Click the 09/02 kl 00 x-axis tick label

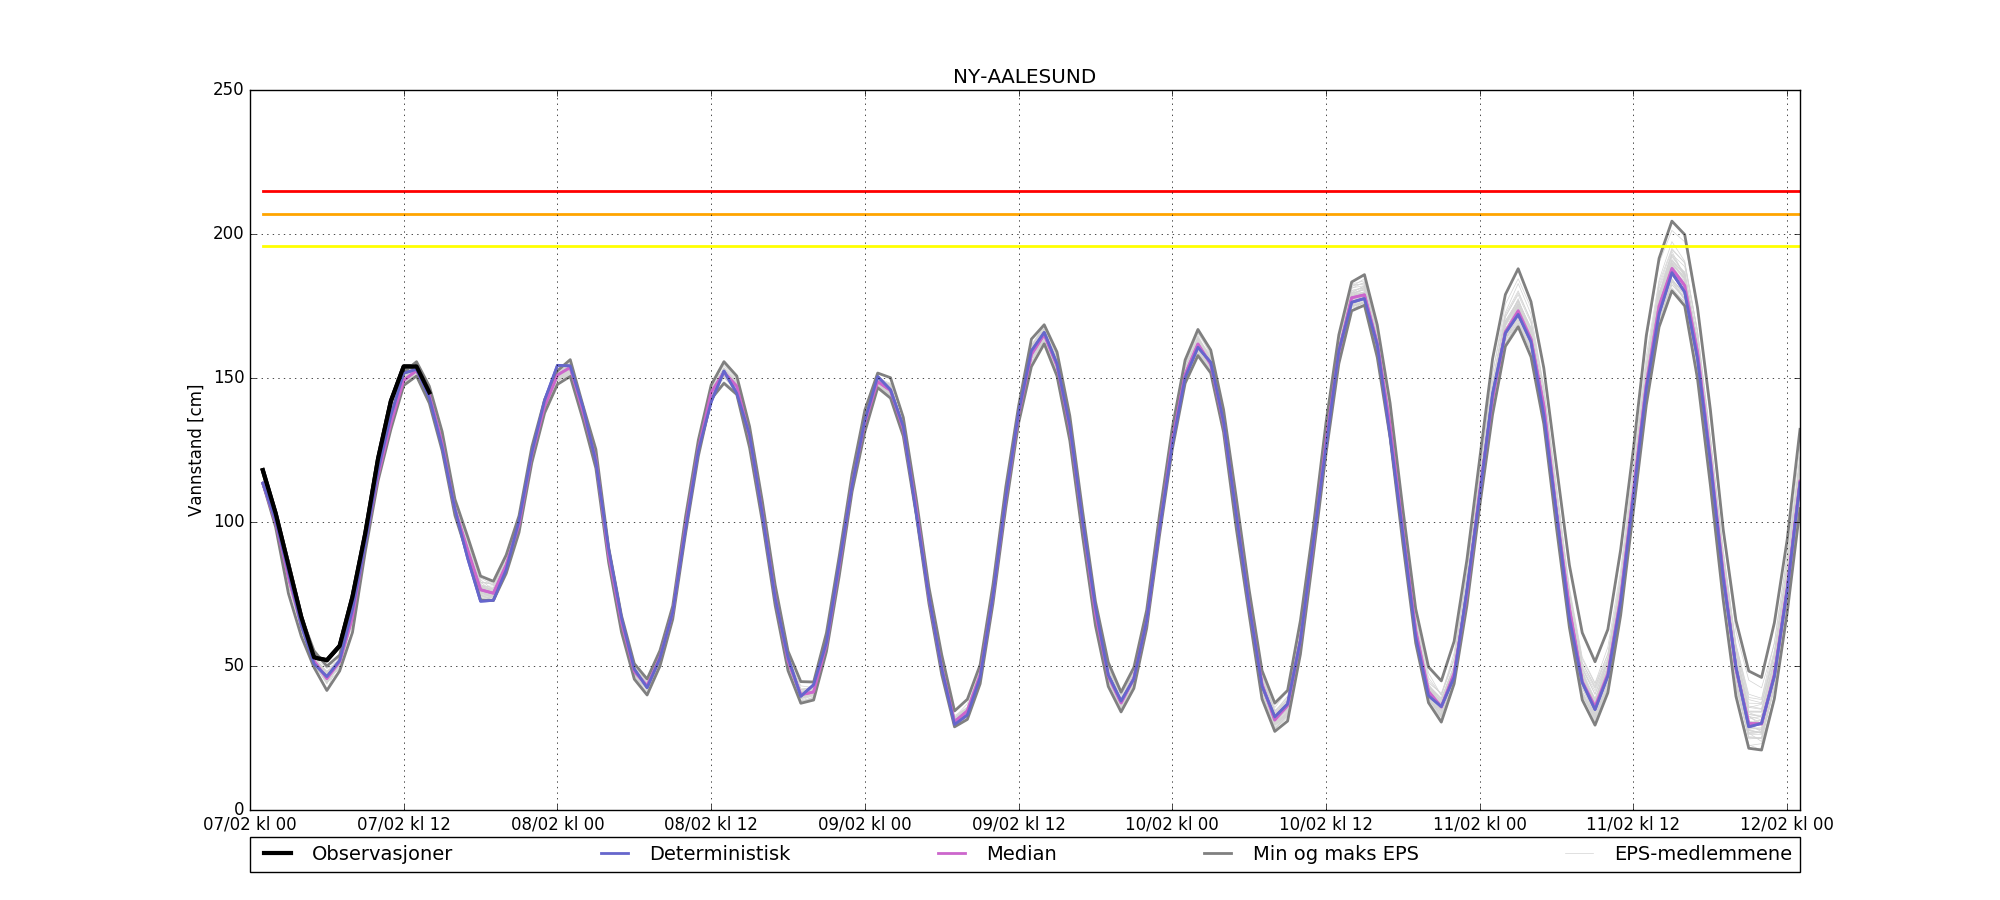[x=865, y=825]
